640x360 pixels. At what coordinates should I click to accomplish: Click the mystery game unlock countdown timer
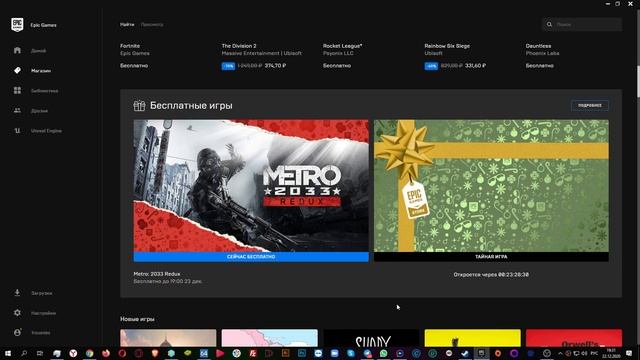(491, 275)
